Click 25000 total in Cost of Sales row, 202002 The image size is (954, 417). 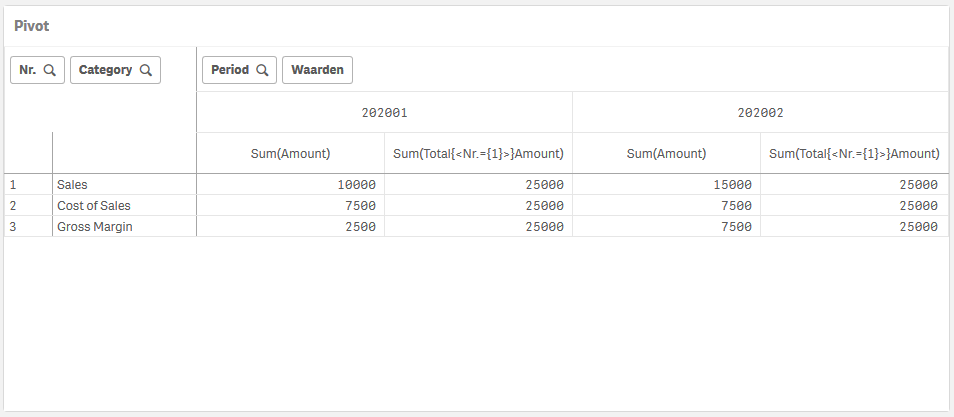(854, 206)
